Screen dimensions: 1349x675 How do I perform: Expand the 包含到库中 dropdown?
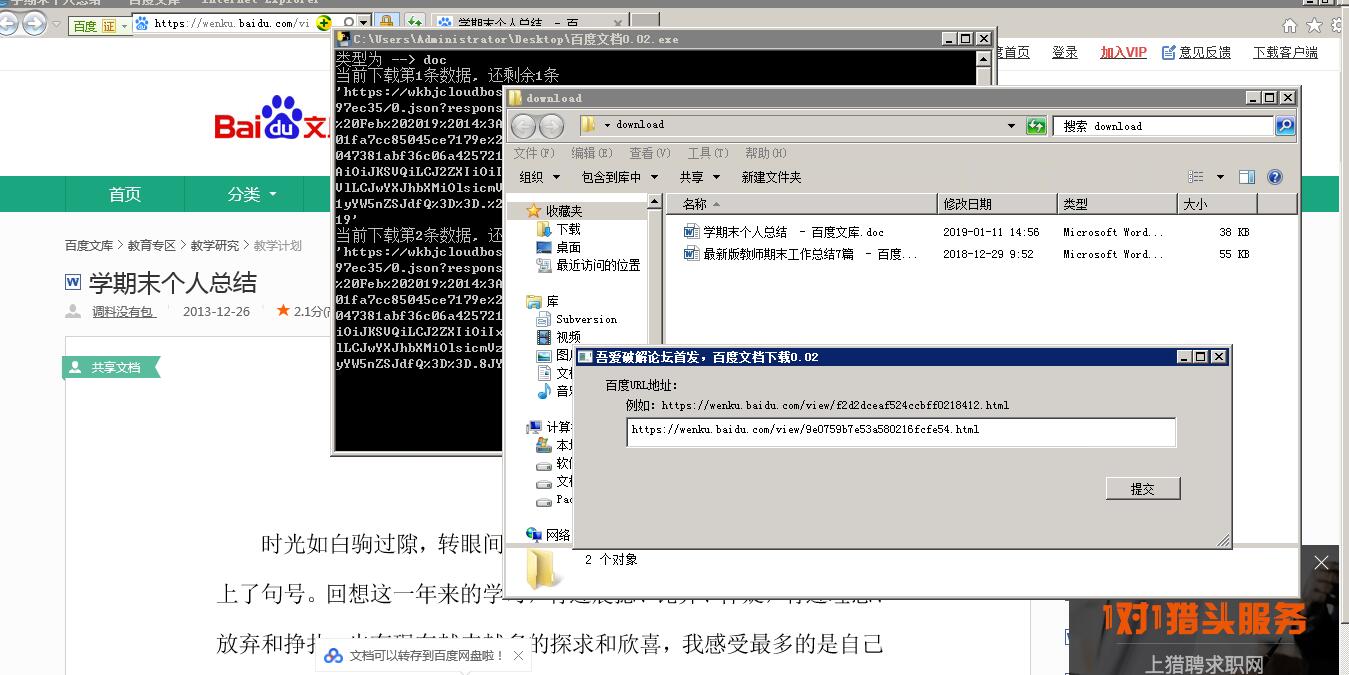[x=620, y=177]
